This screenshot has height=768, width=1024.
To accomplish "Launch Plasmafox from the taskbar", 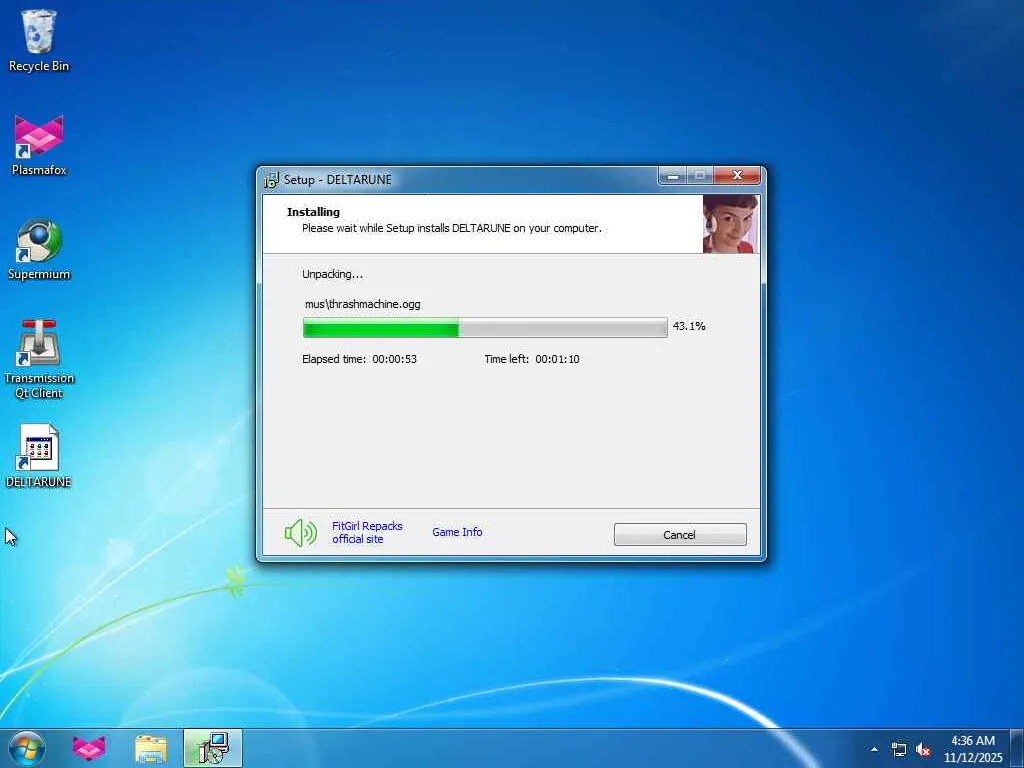I will coord(89,748).
